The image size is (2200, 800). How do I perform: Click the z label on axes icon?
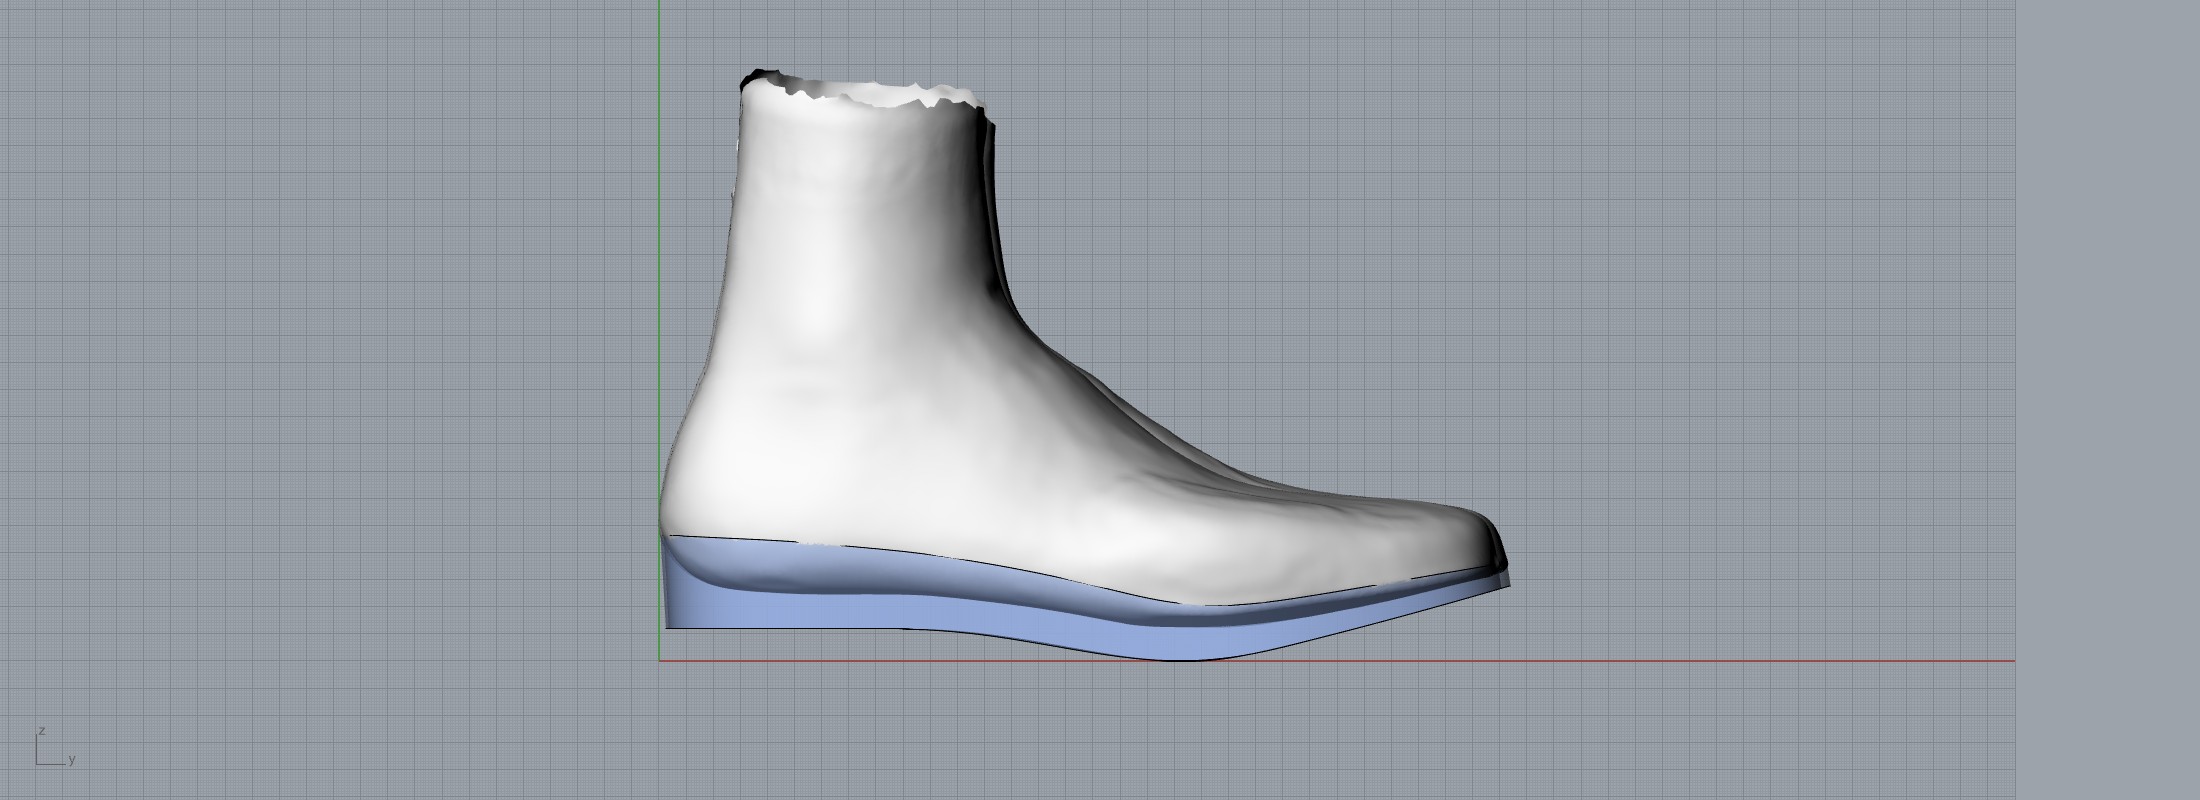point(42,731)
